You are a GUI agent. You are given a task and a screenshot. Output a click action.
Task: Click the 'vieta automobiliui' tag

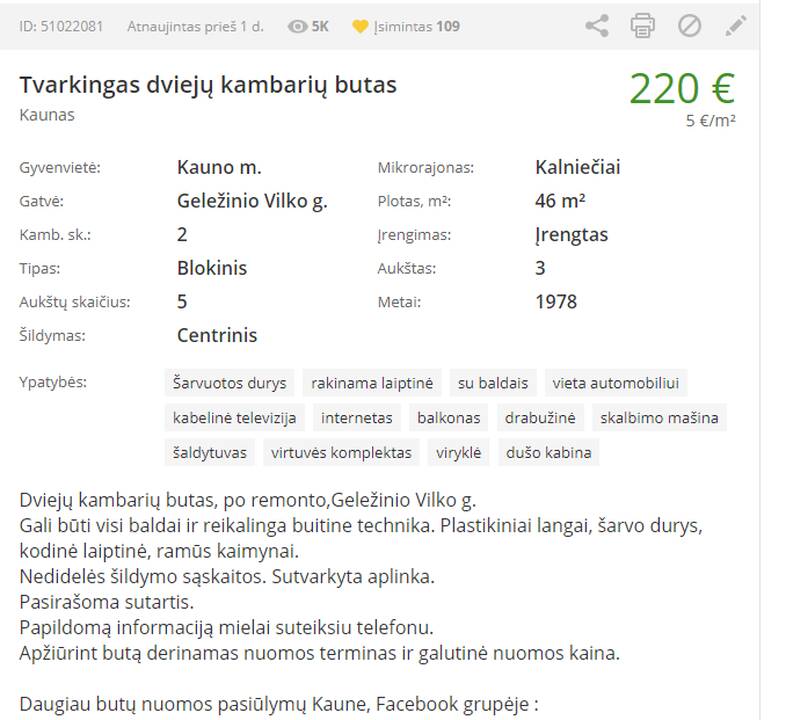pyautogui.click(x=616, y=383)
